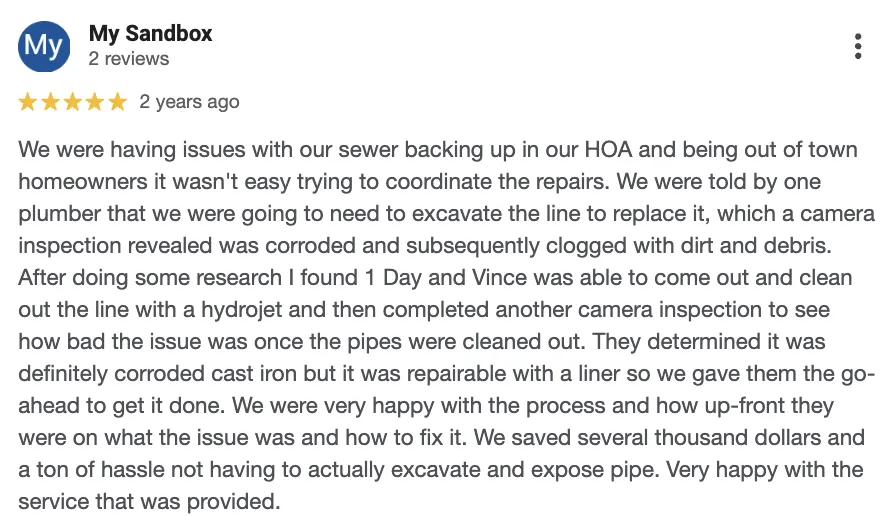View the reviewer's "2 reviews" count
Screen dimensions: 894x516
(x=129, y=59)
